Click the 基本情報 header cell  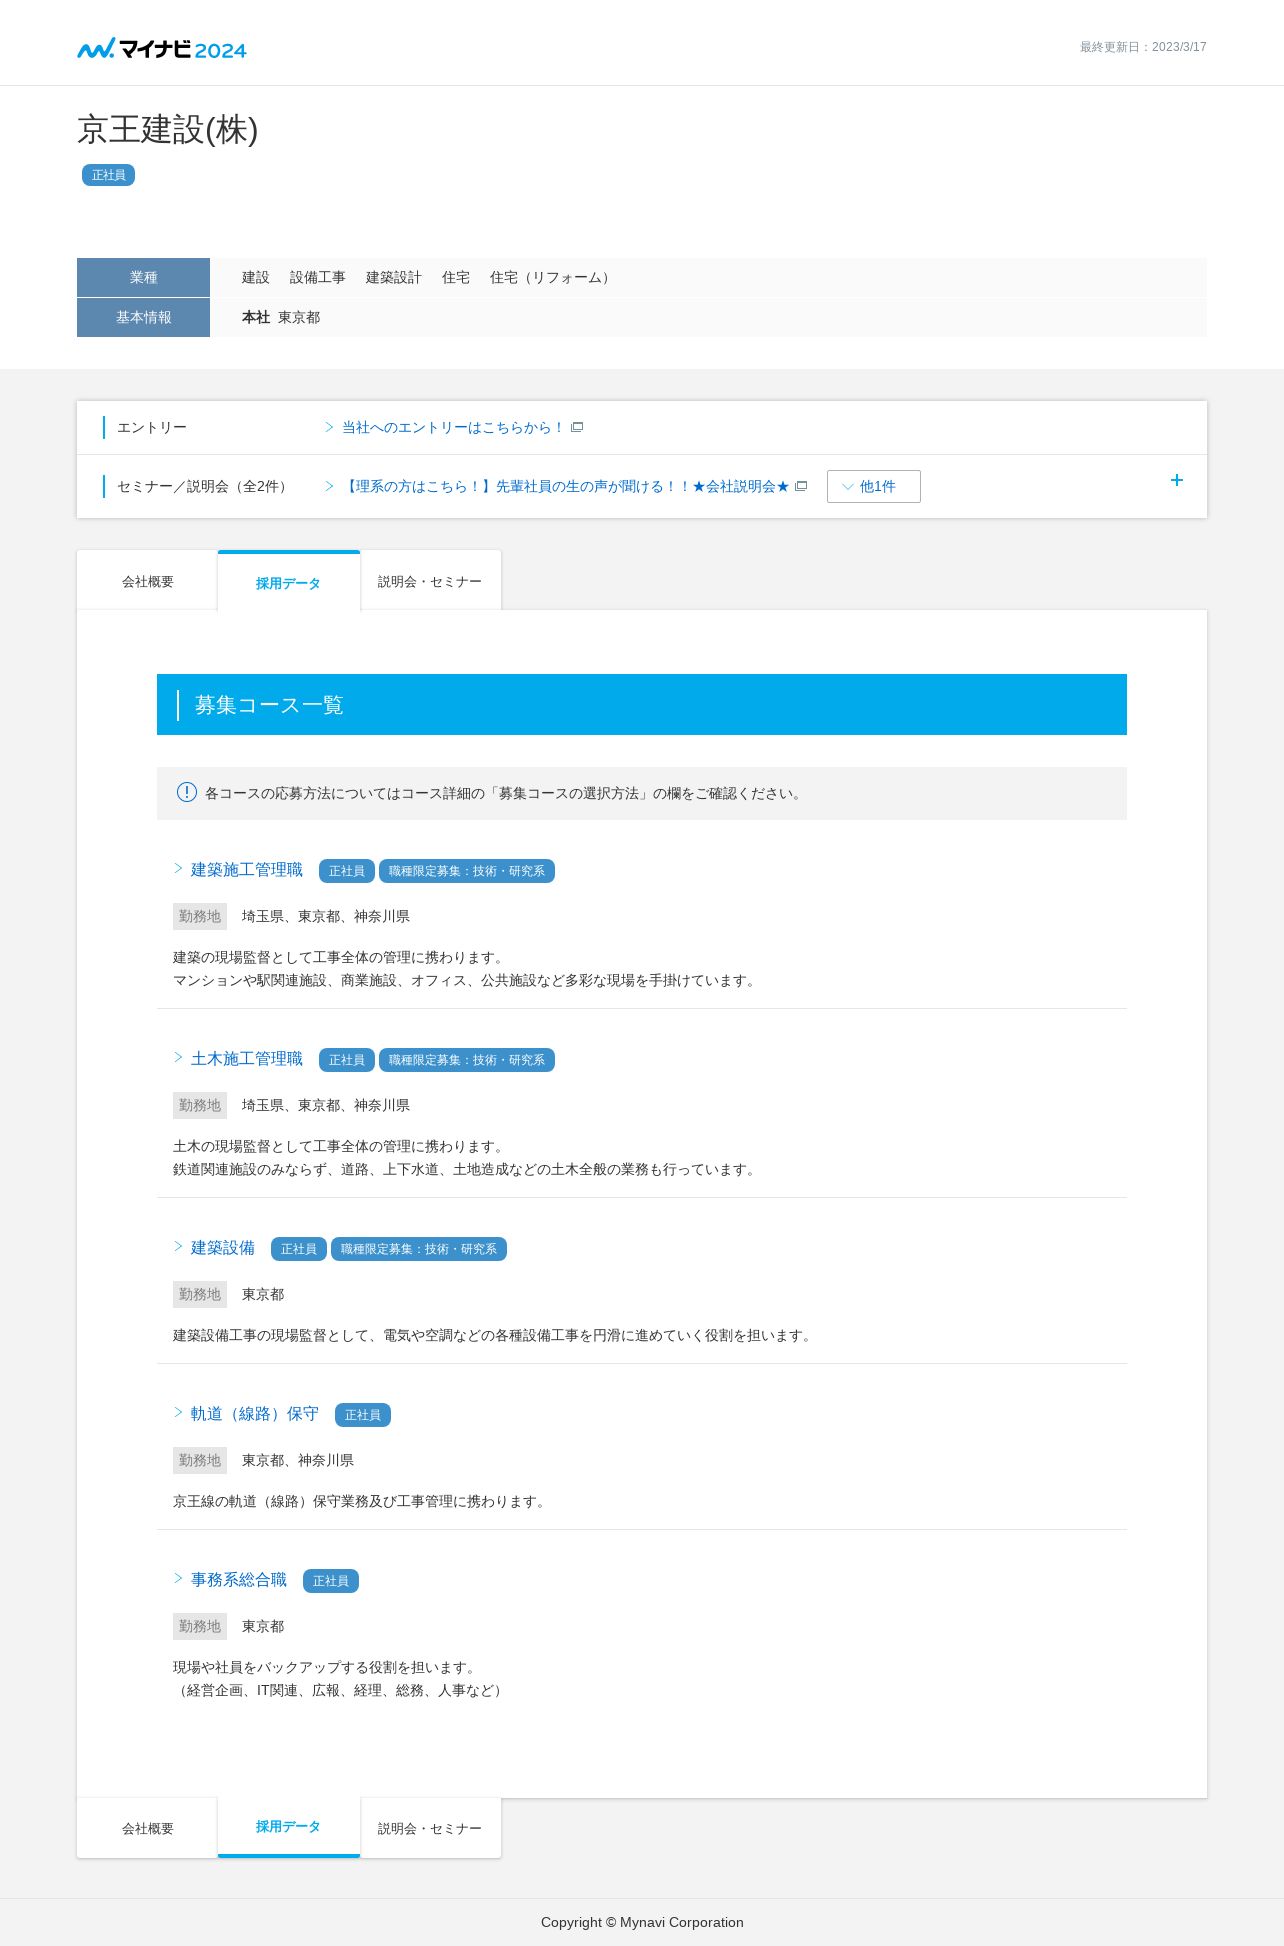click(143, 317)
